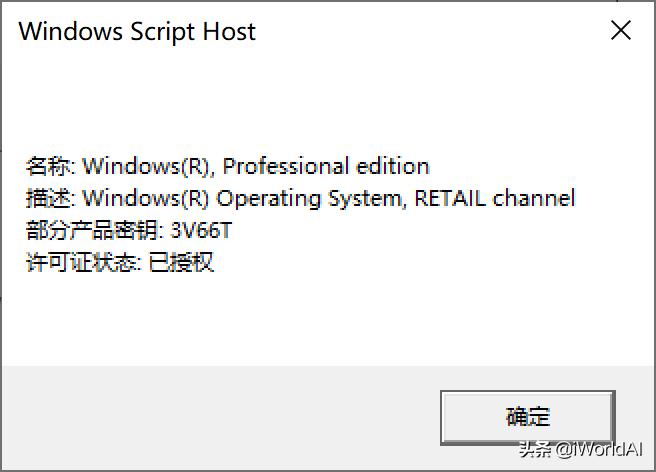The width and height of the screenshot is (656, 472).
Task: Click Windows(R) in the 名称 line
Action: pos(146,166)
